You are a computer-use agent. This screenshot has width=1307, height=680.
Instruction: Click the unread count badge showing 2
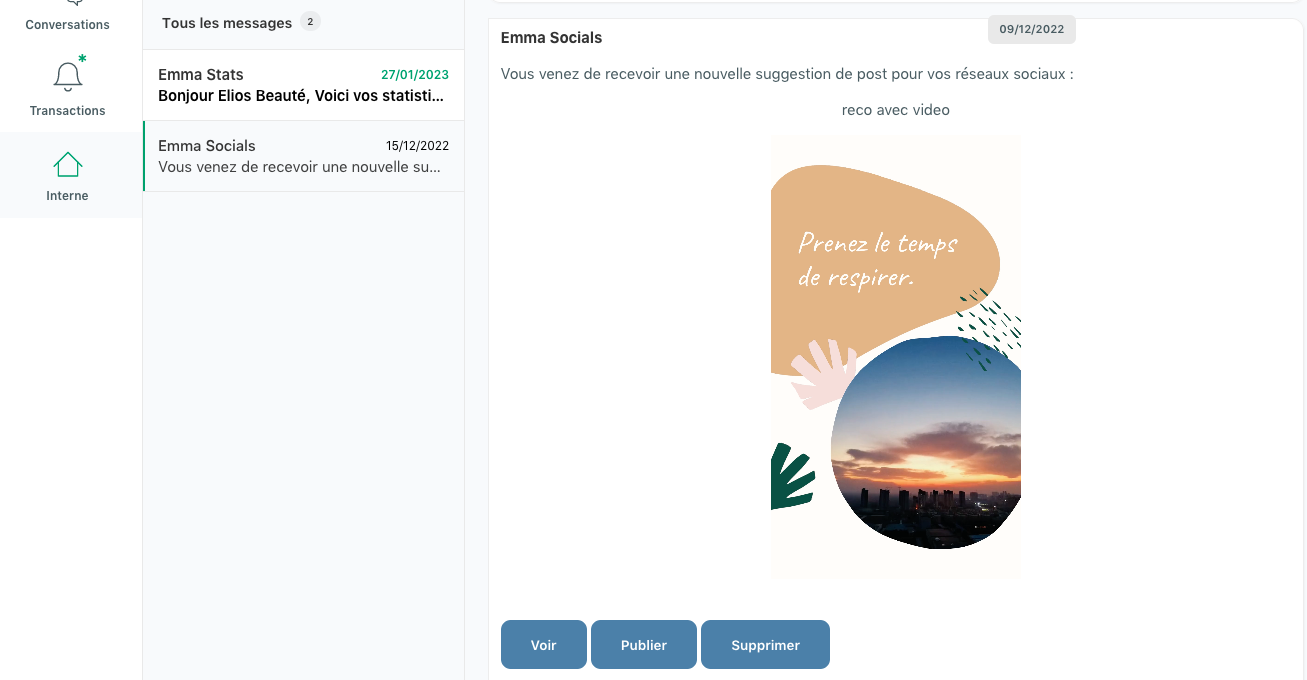[310, 22]
